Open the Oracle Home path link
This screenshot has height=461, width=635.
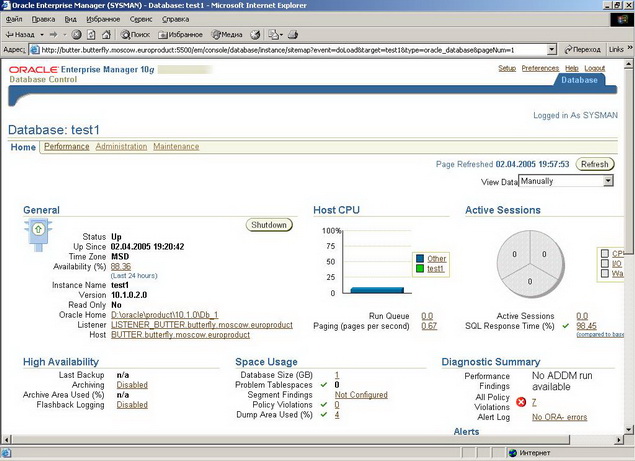tap(164, 315)
